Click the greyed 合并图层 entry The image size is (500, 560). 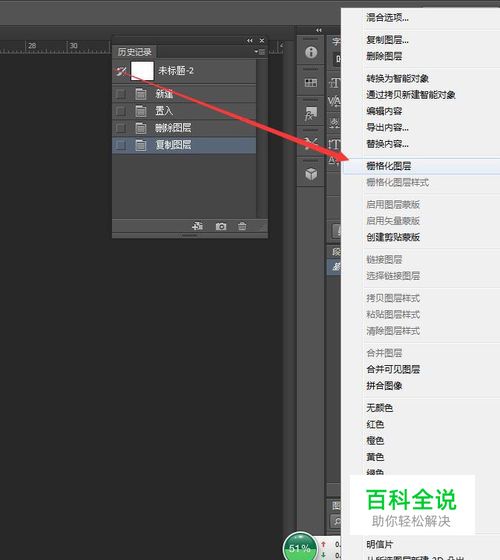point(384,353)
